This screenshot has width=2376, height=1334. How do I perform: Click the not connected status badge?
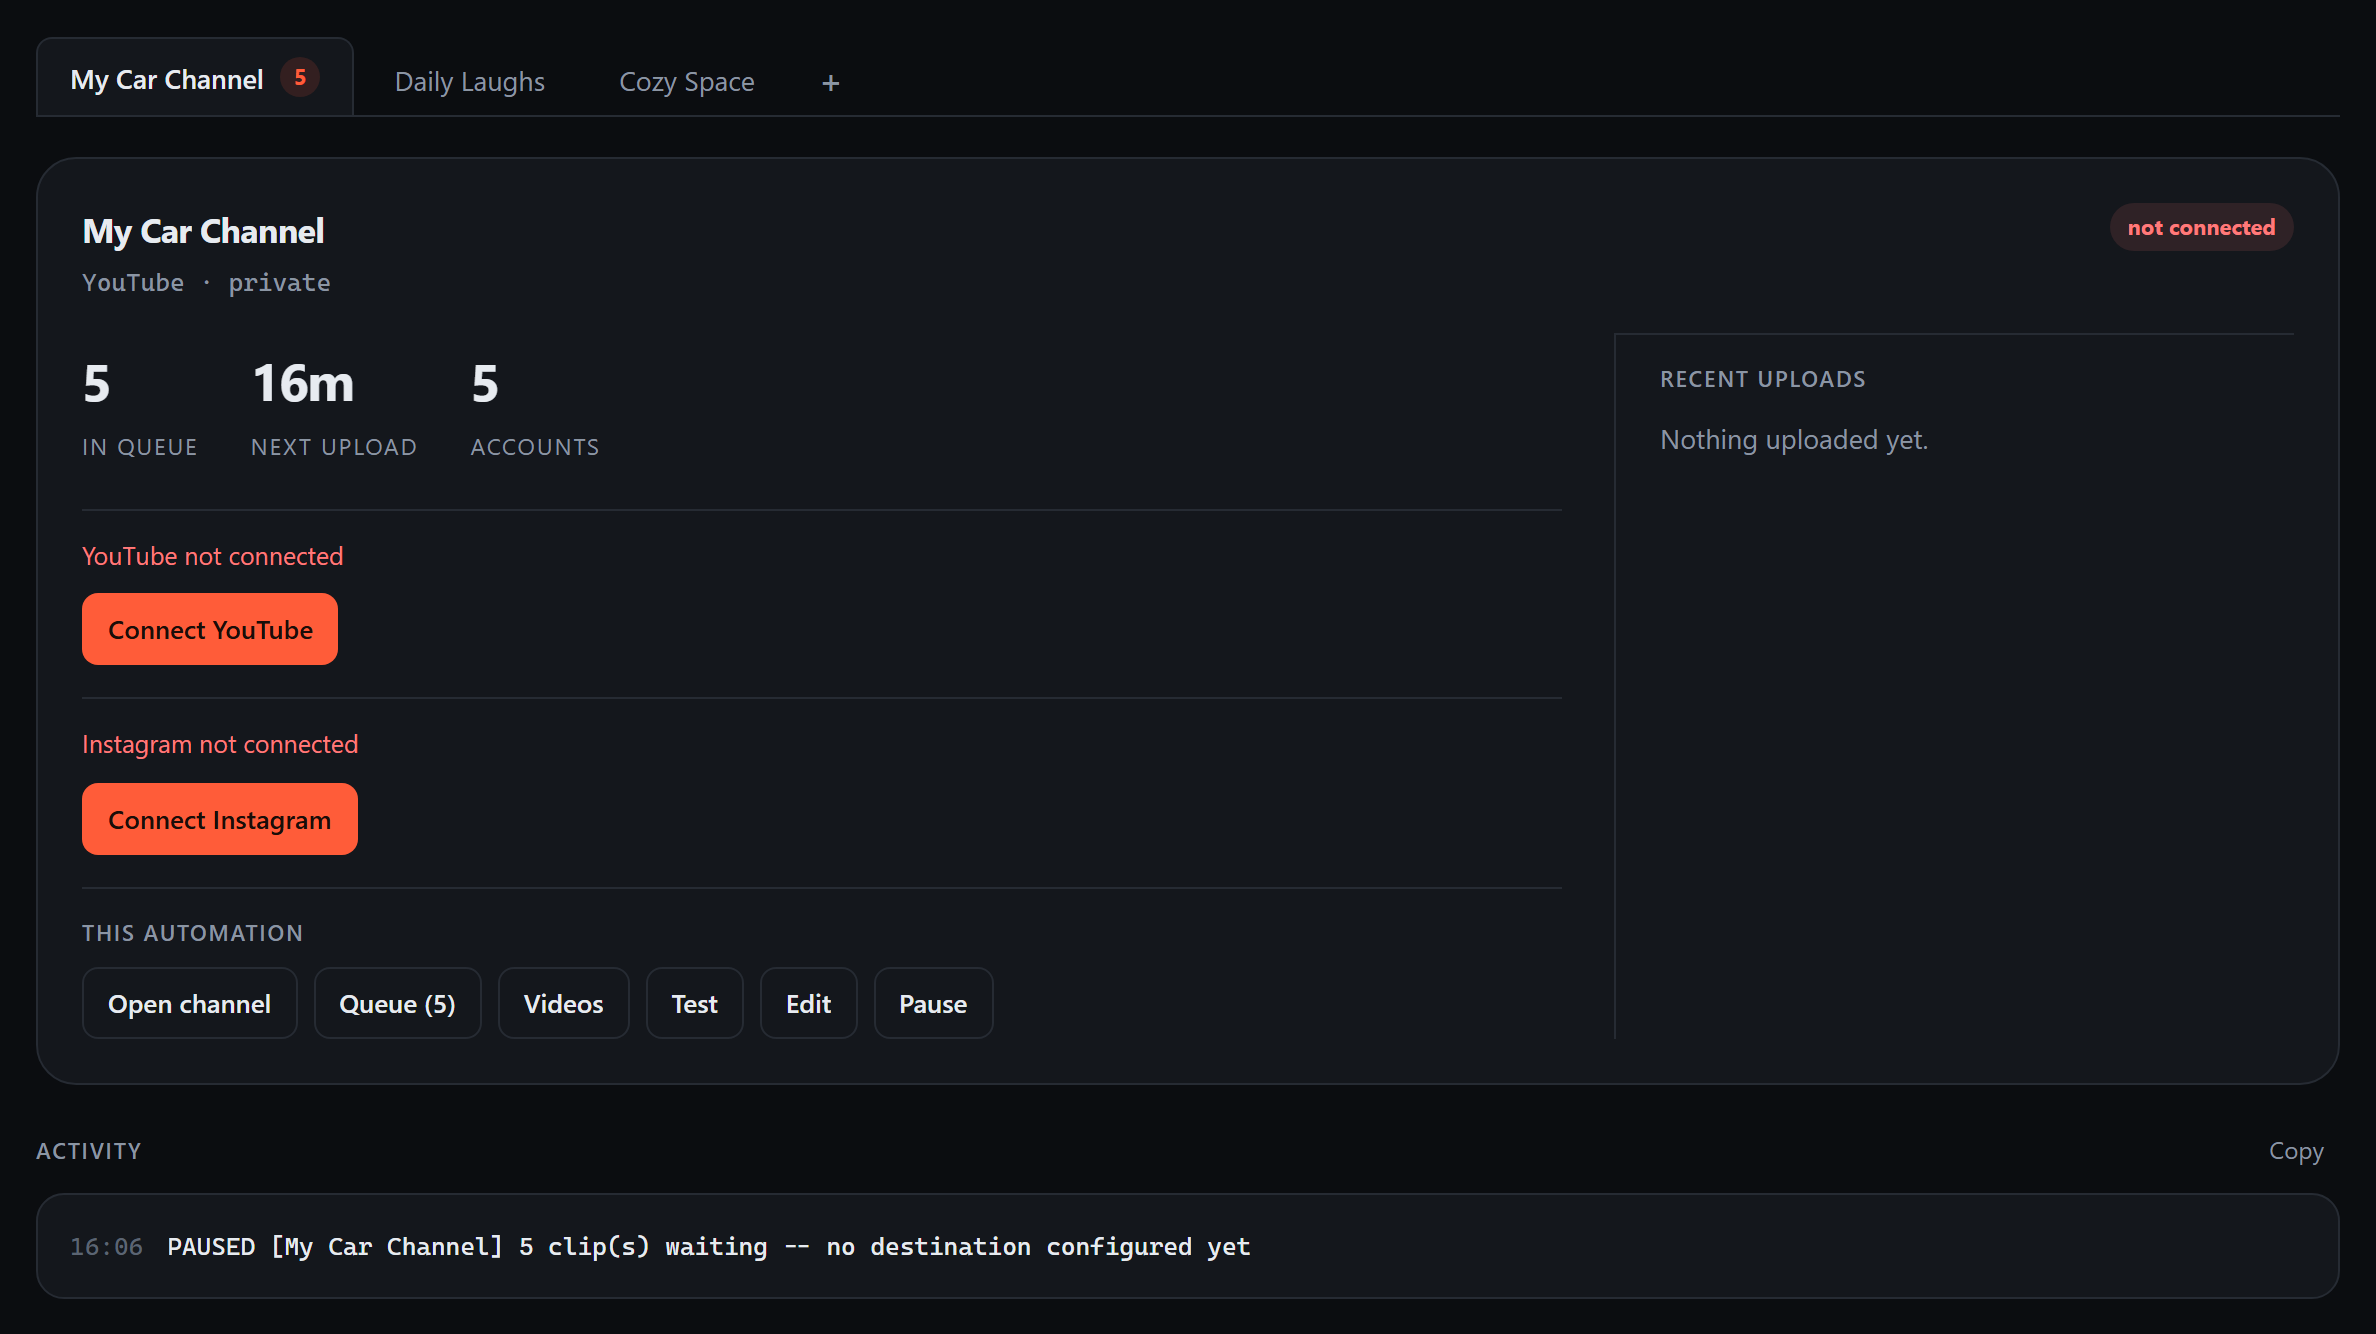coord(2201,227)
